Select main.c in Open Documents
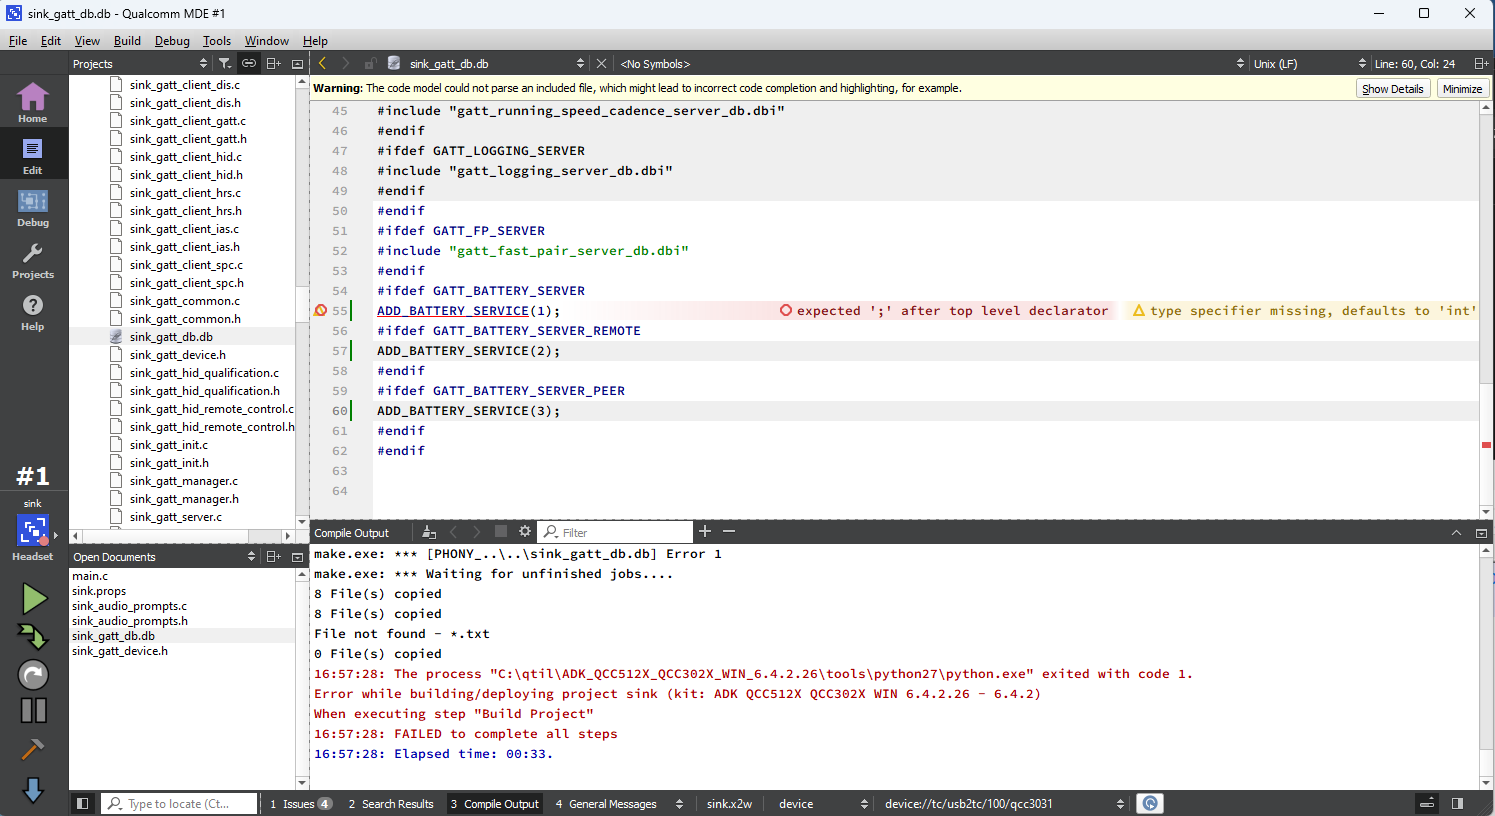 tap(90, 576)
